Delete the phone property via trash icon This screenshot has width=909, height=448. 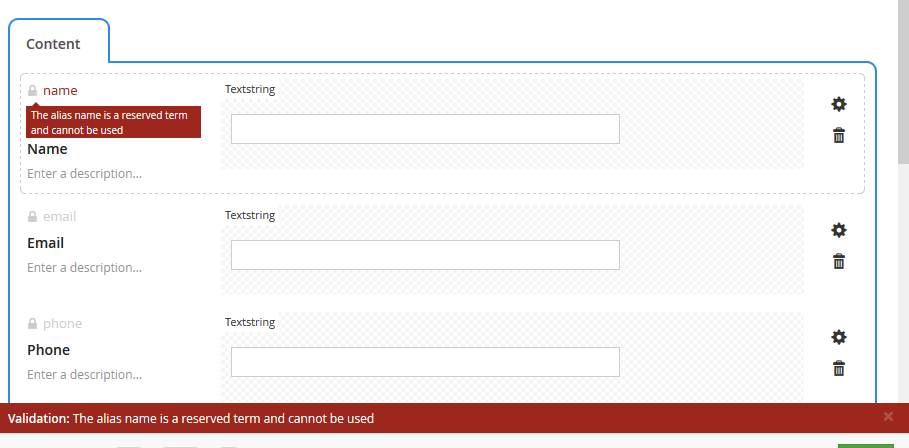(x=838, y=368)
